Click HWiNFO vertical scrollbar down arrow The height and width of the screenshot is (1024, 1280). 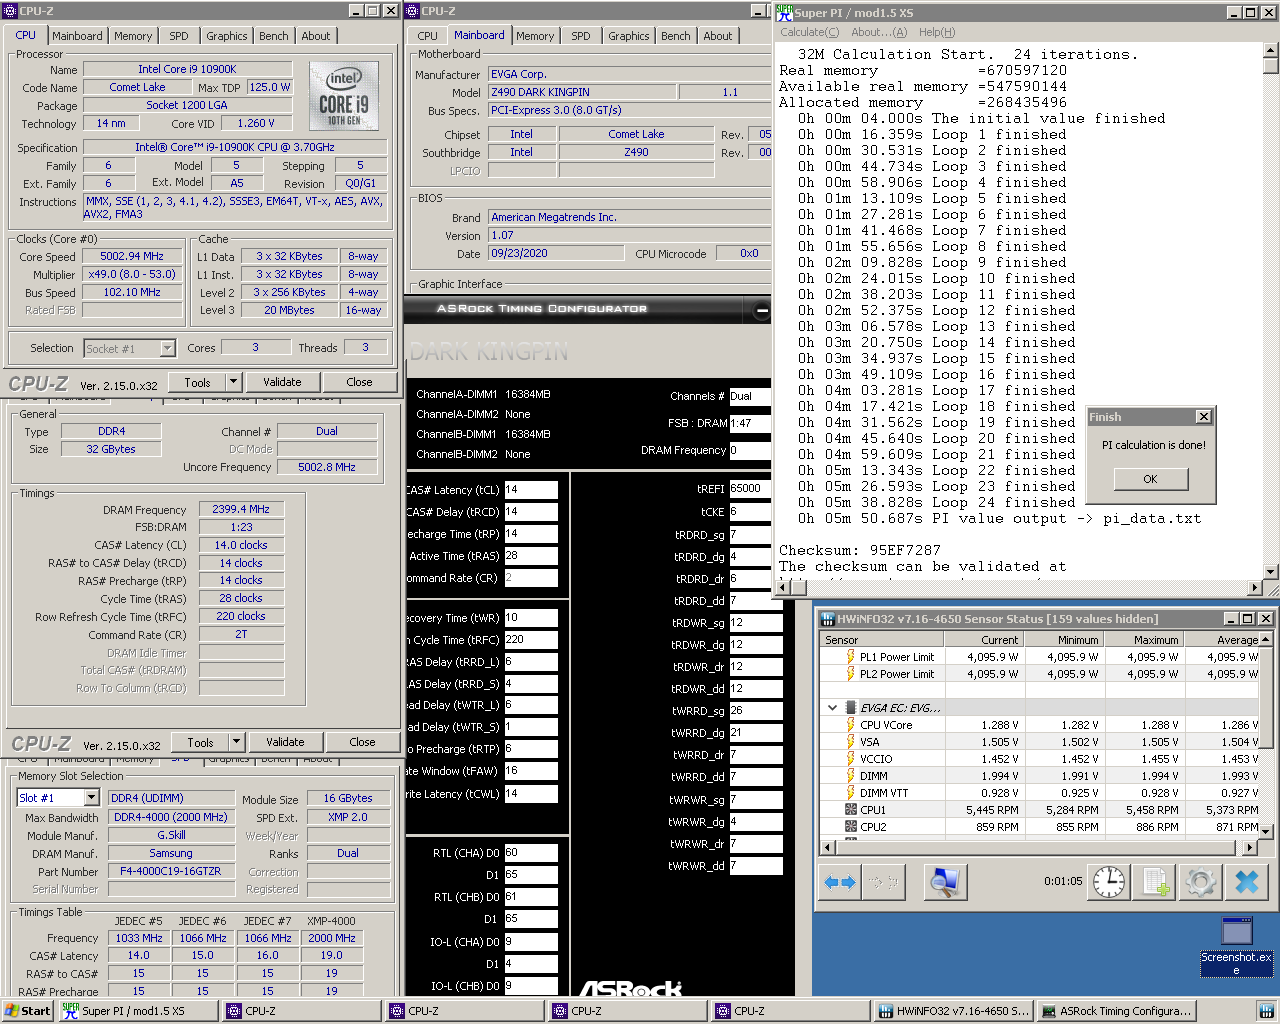(x=1265, y=831)
